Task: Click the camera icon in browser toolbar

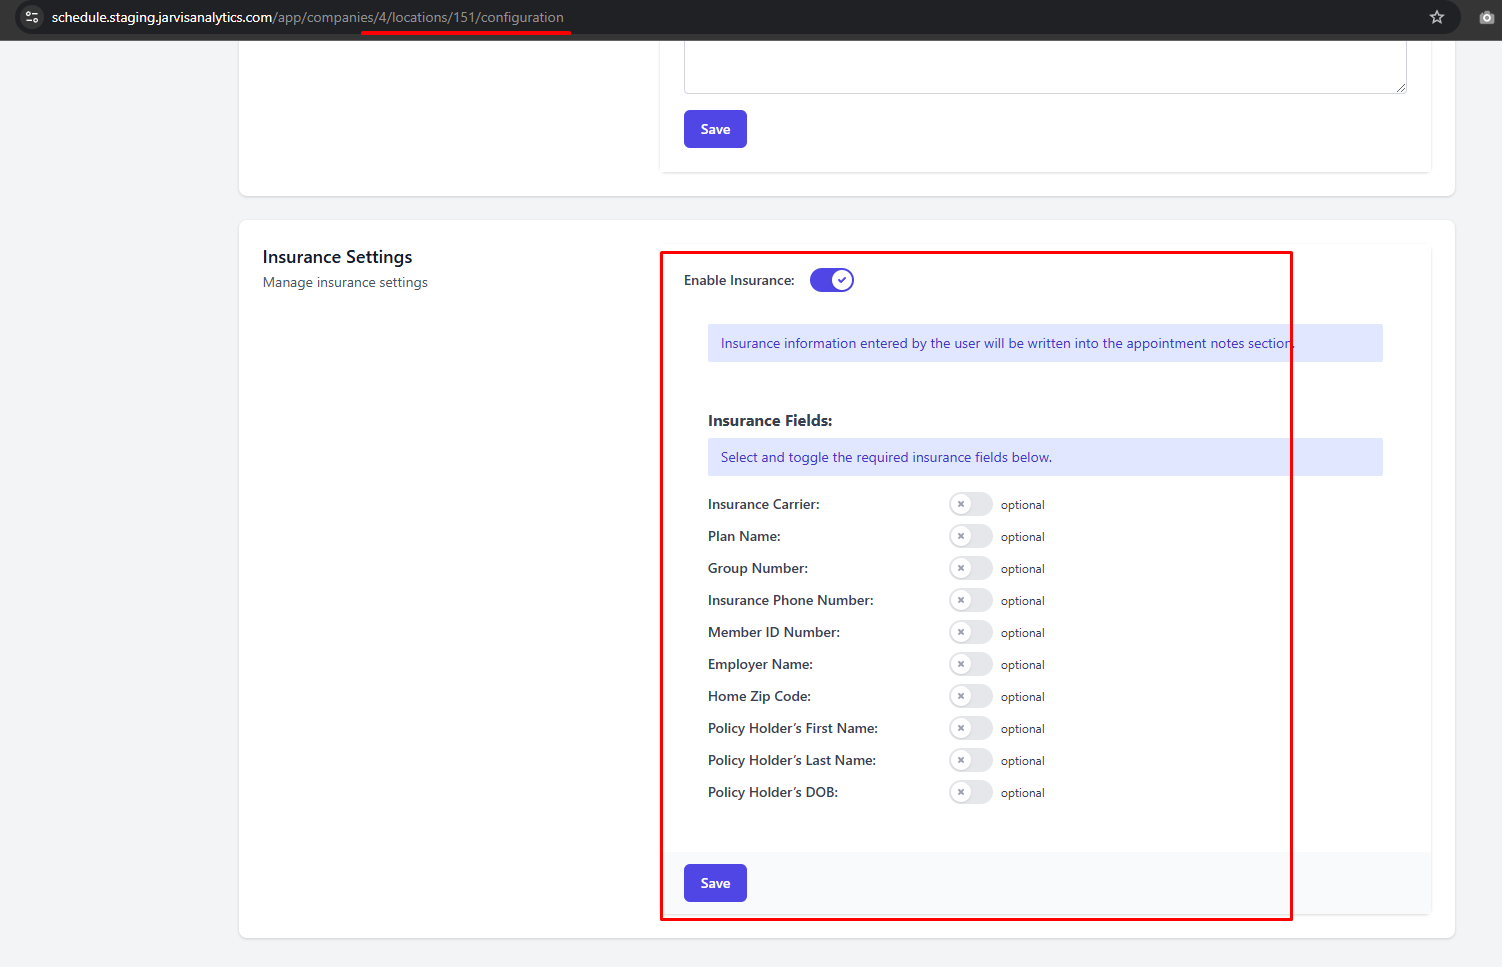Action: pyautogui.click(x=1487, y=17)
